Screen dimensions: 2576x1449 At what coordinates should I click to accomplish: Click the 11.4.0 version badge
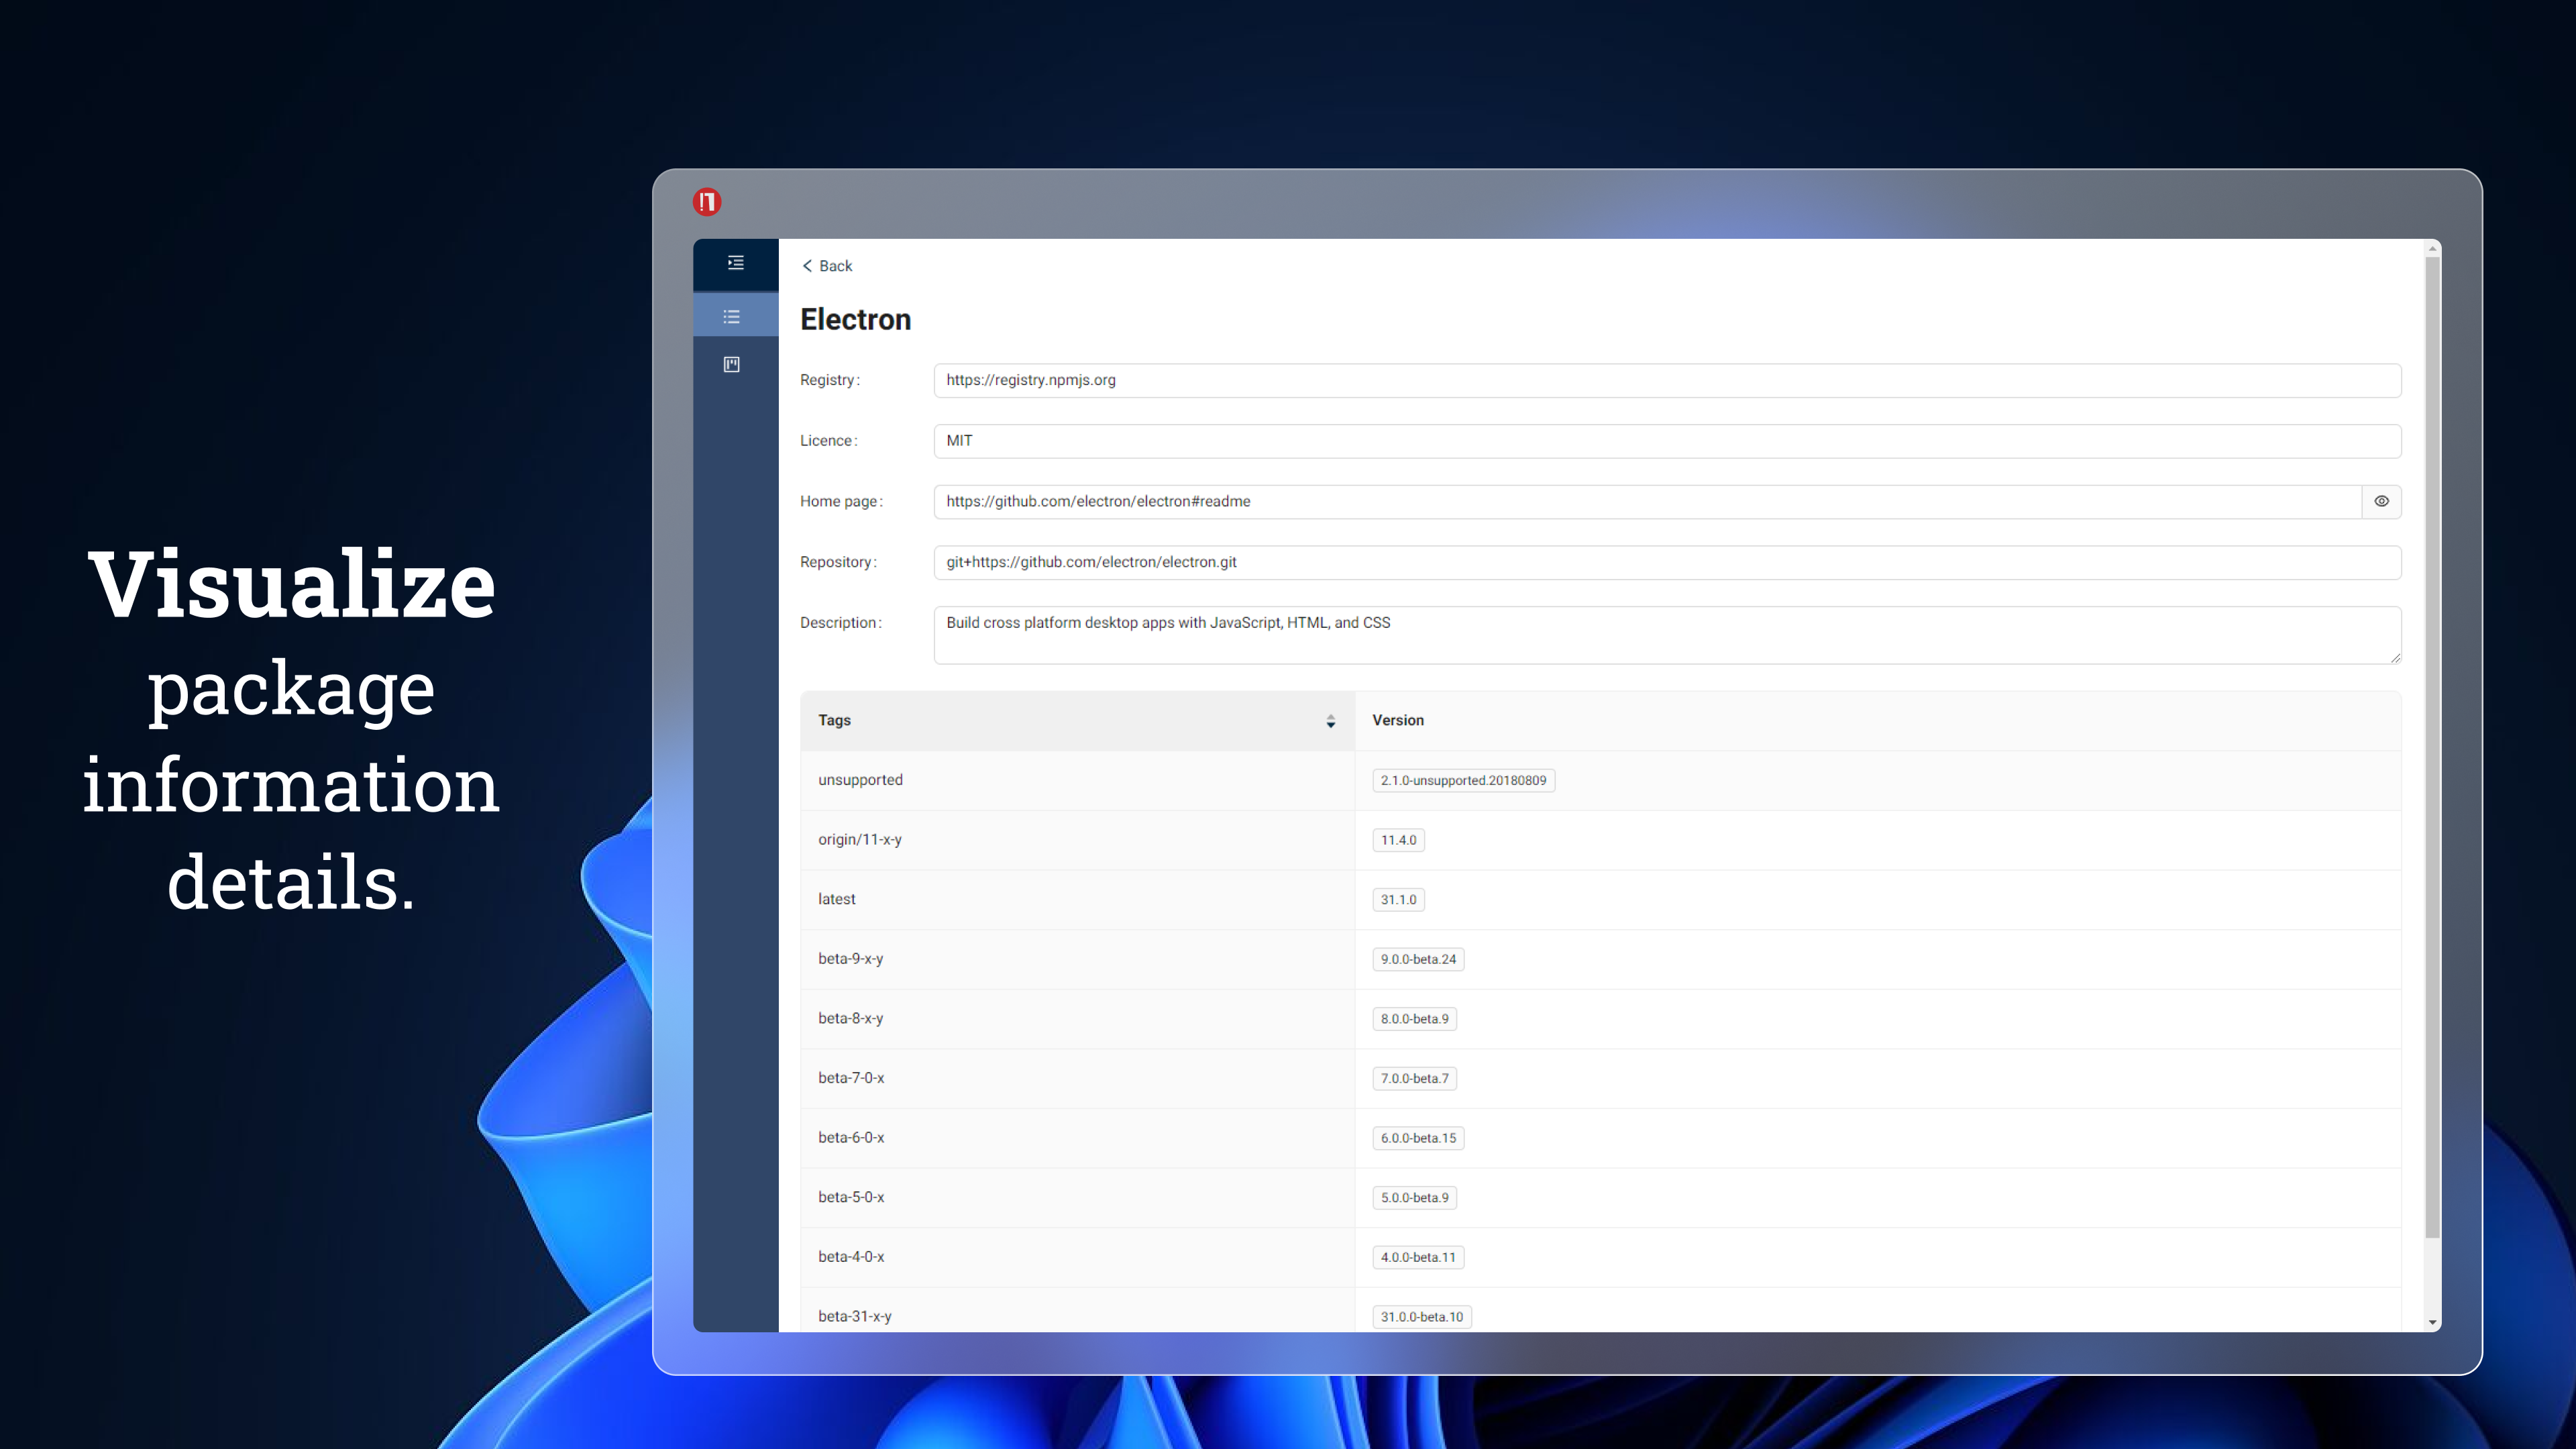tap(1398, 840)
